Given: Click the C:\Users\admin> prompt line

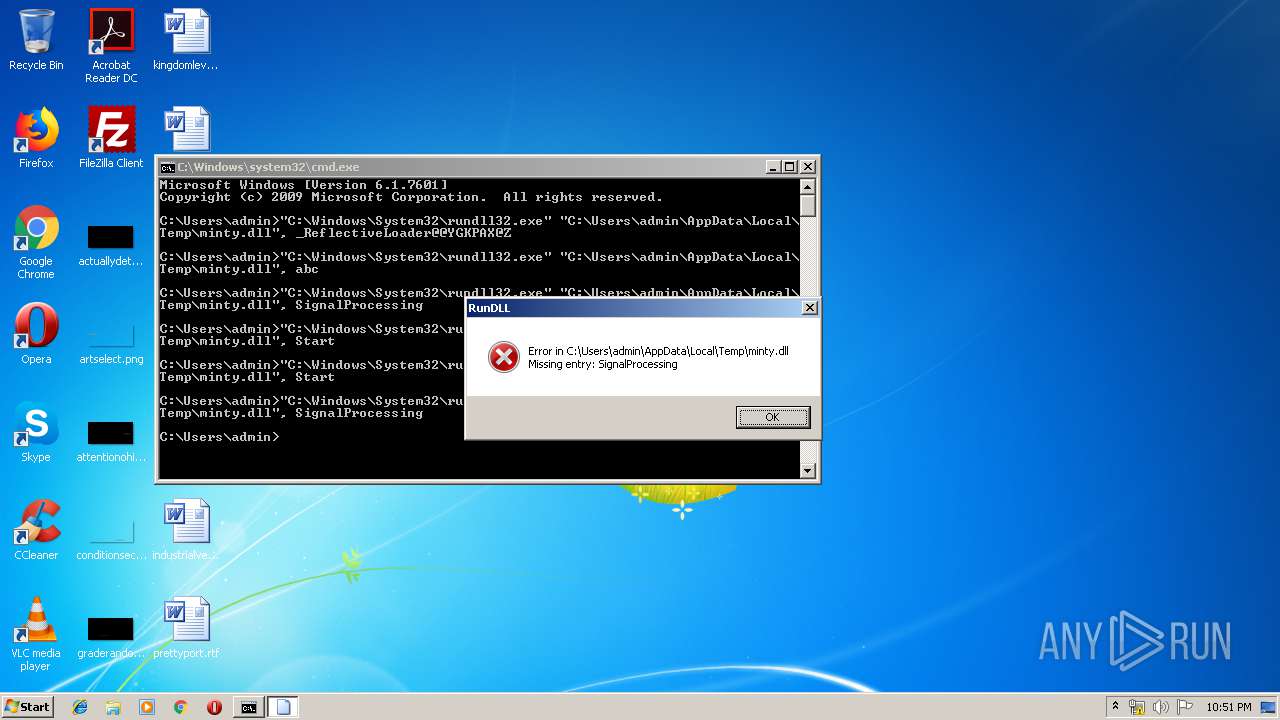Looking at the screenshot, I should [219, 437].
